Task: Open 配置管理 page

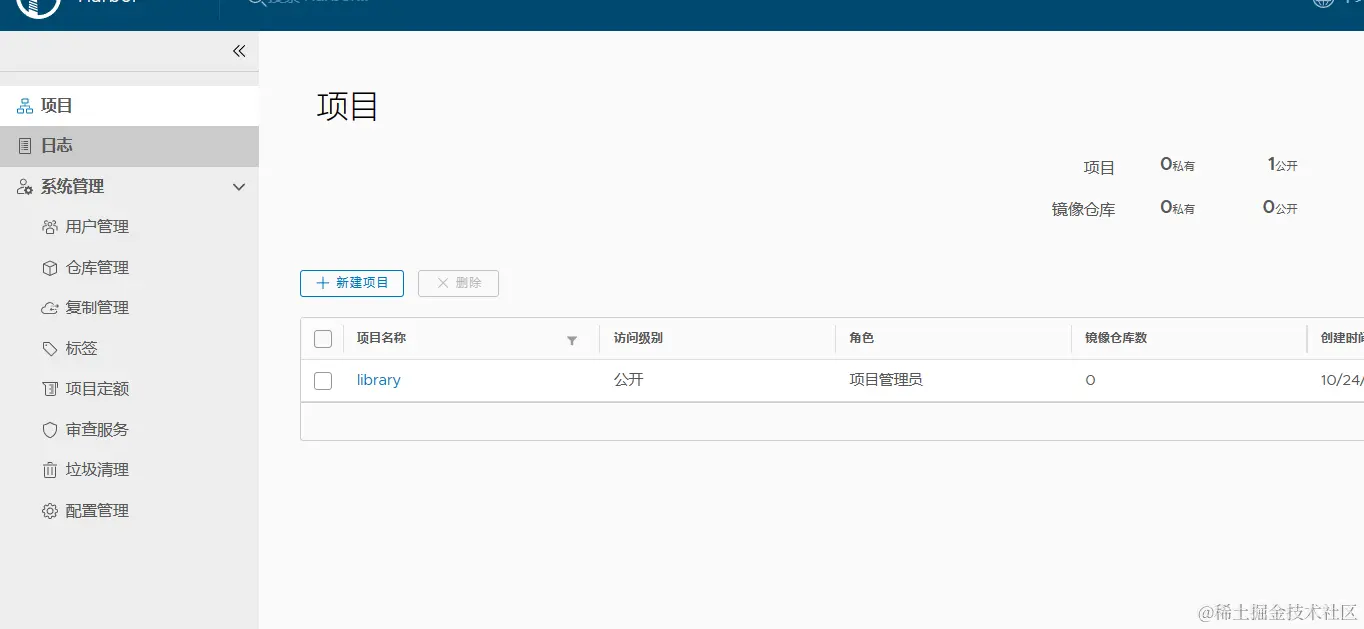Action: pyautogui.click(x=97, y=511)
